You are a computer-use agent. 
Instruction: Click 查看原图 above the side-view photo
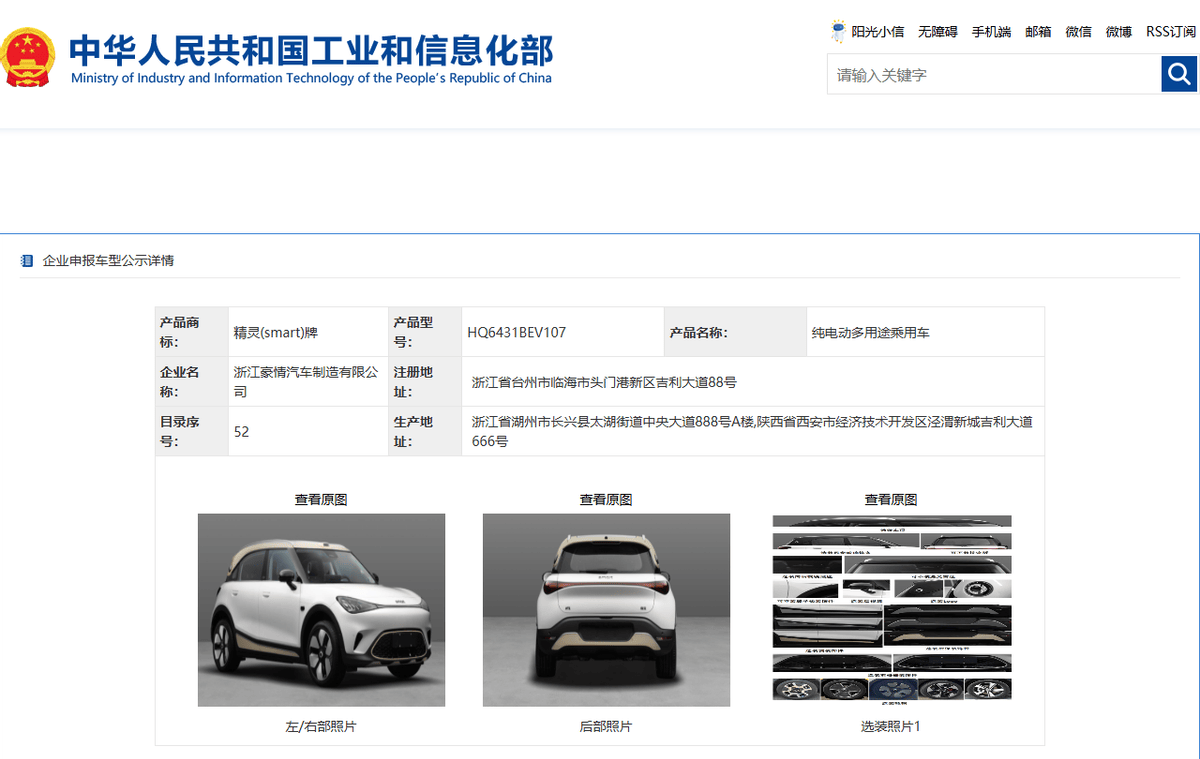click(321, 499)
